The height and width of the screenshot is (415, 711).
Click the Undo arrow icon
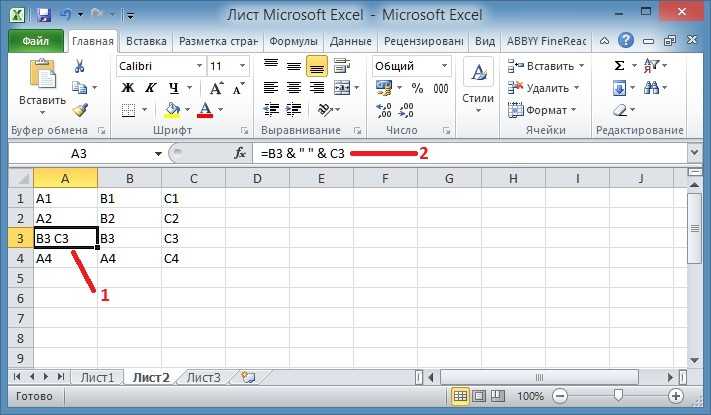point(66,15)
